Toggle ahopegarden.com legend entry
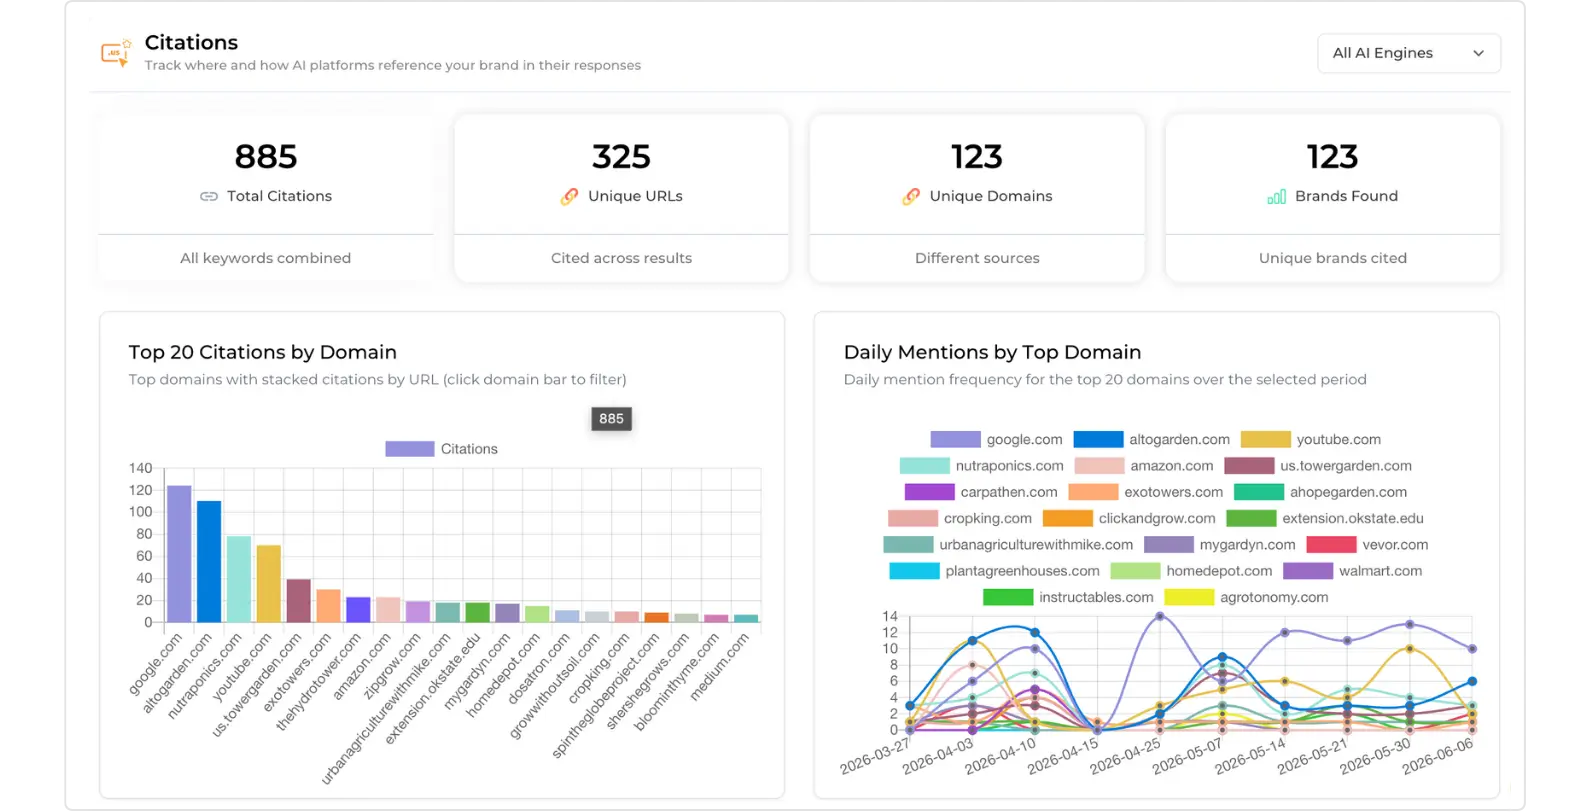This screenshot has width=1588, height=812. 1321,492
